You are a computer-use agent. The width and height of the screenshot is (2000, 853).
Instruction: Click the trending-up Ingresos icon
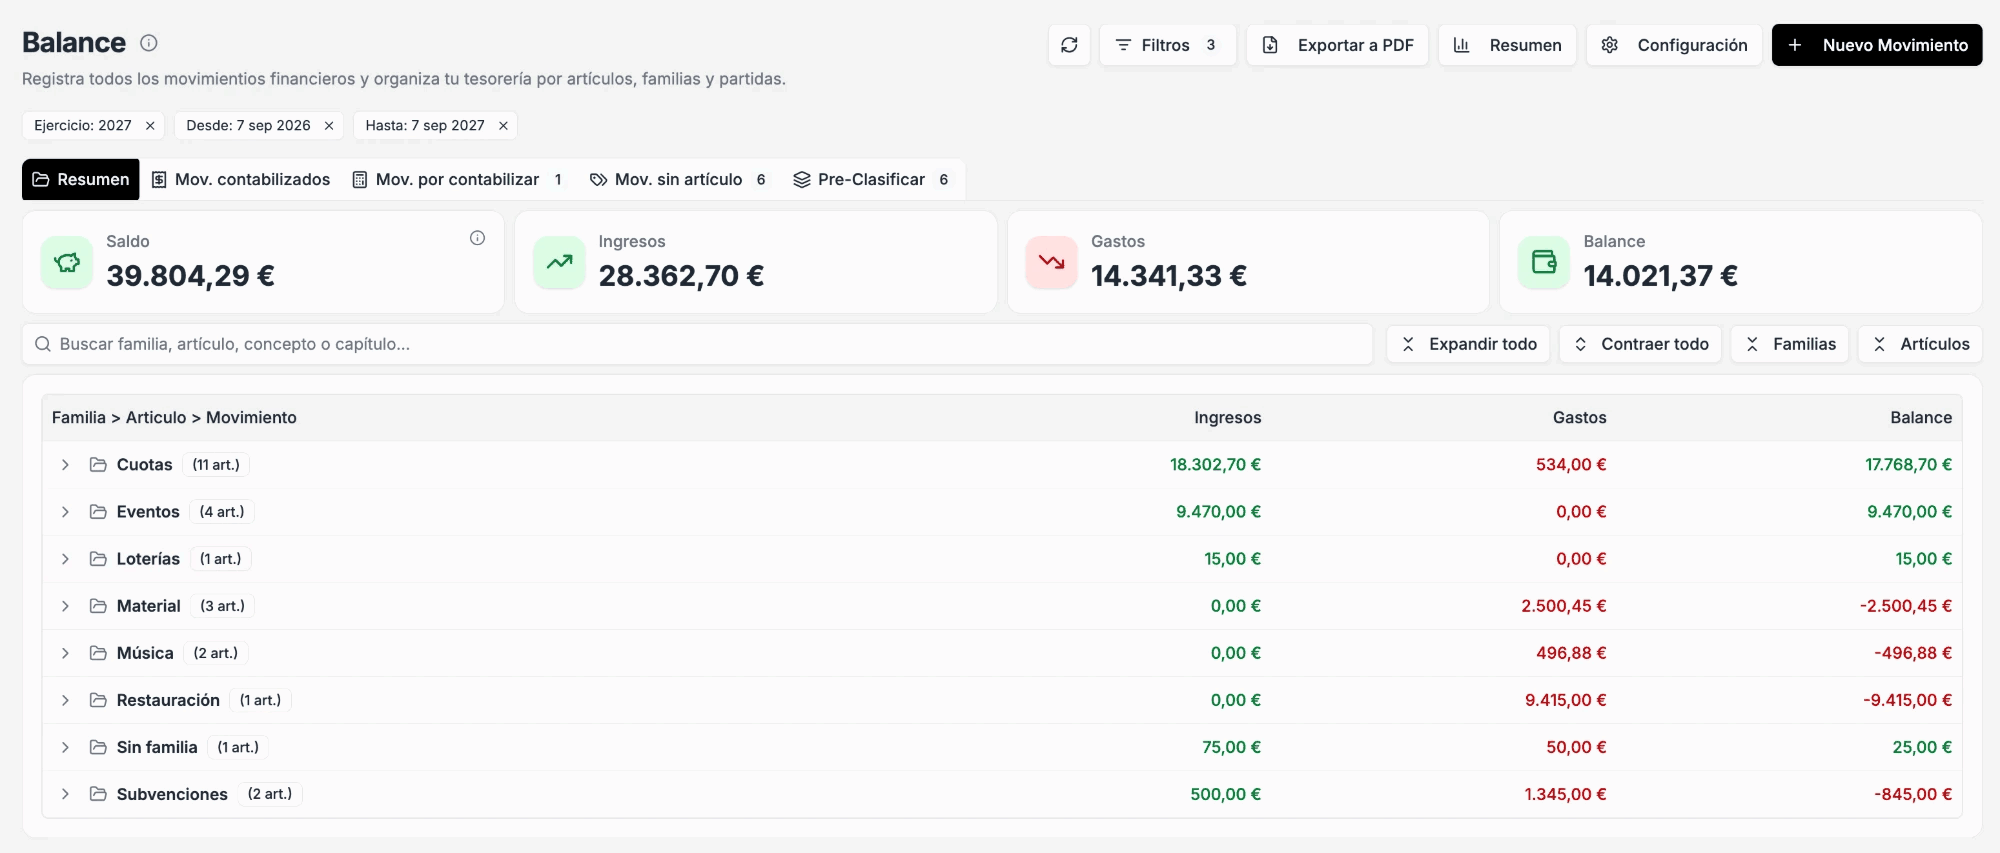pyautogui.click(x=559, y=263)
